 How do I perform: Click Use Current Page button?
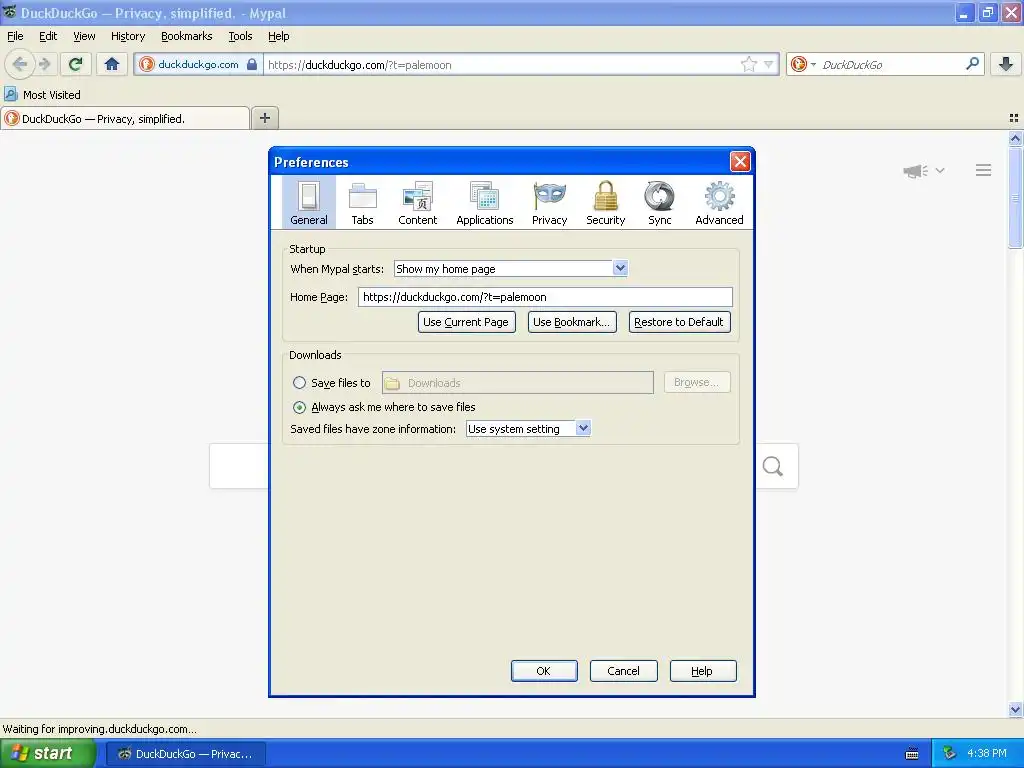(x=466, y=322)
